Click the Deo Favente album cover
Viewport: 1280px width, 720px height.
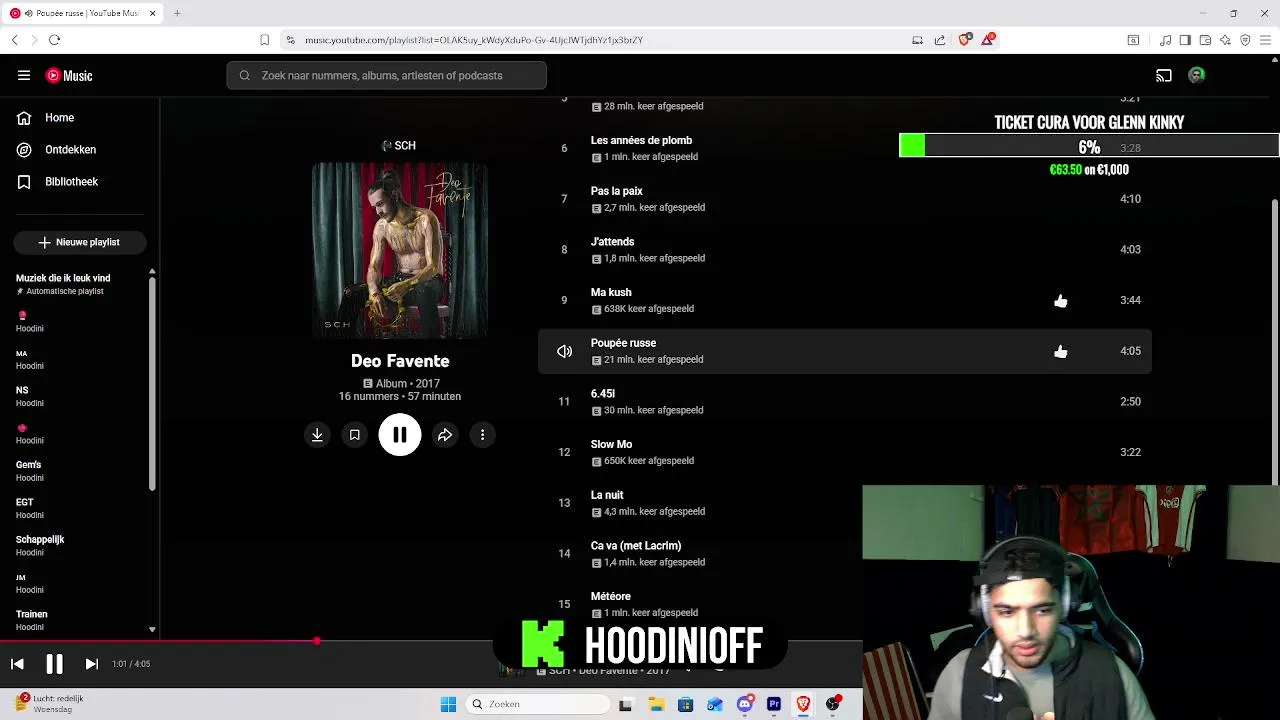coord(400,250)
